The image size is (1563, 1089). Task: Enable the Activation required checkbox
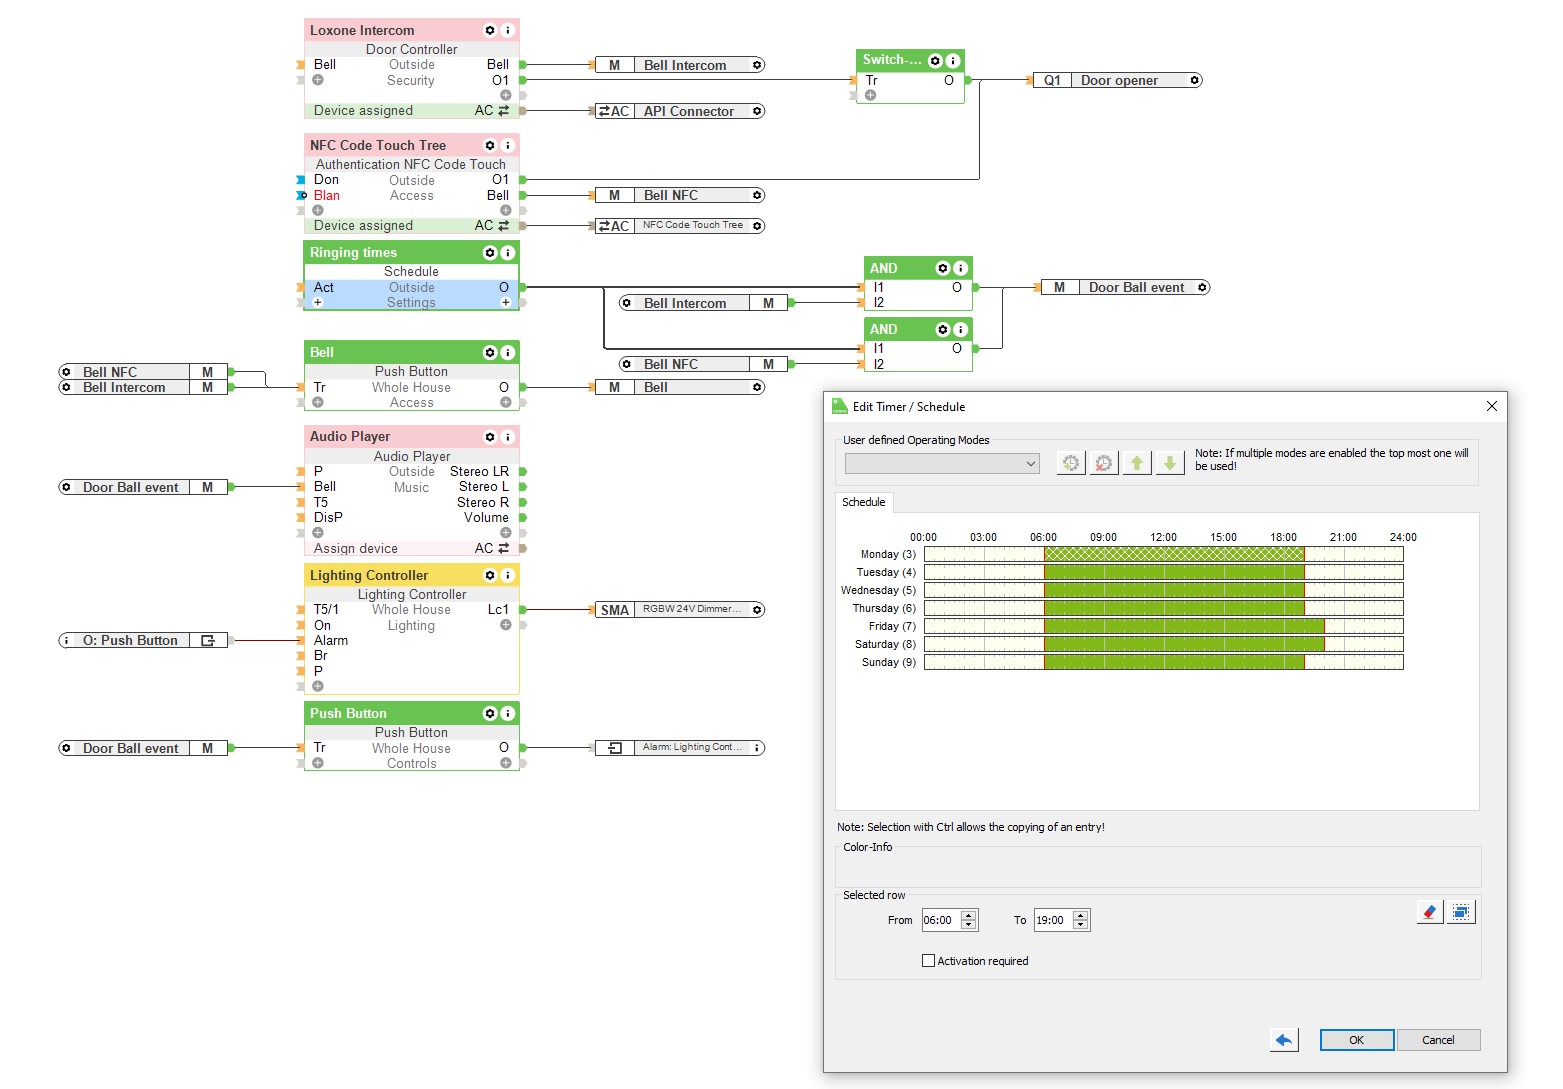pos(928,961)
